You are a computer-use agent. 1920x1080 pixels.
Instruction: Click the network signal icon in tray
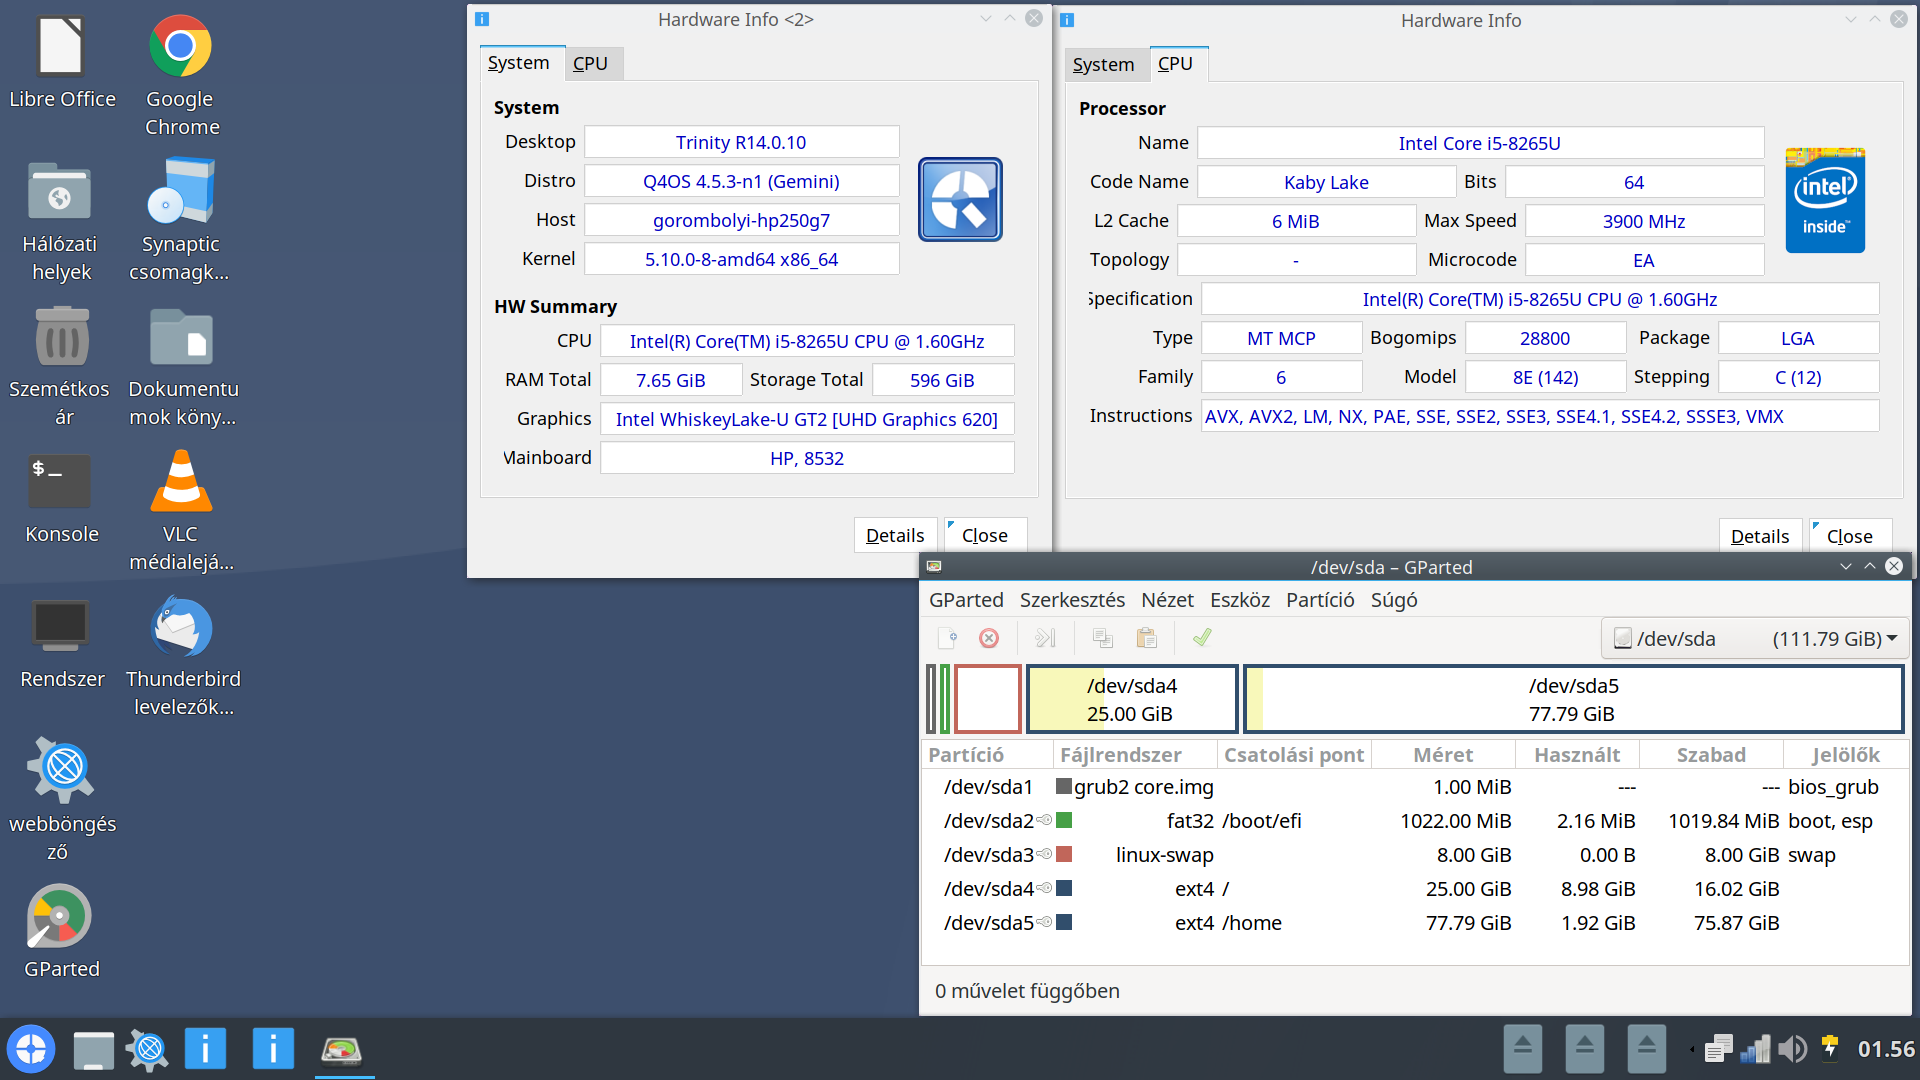[1755, 1049]
